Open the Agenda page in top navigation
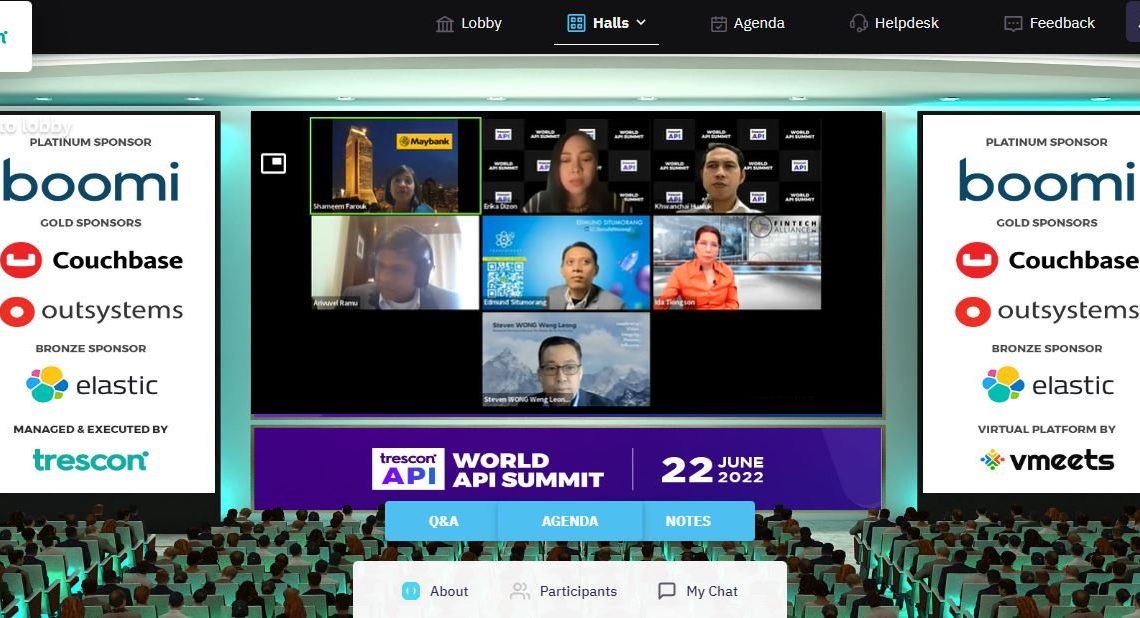 [x=747, y=23]
